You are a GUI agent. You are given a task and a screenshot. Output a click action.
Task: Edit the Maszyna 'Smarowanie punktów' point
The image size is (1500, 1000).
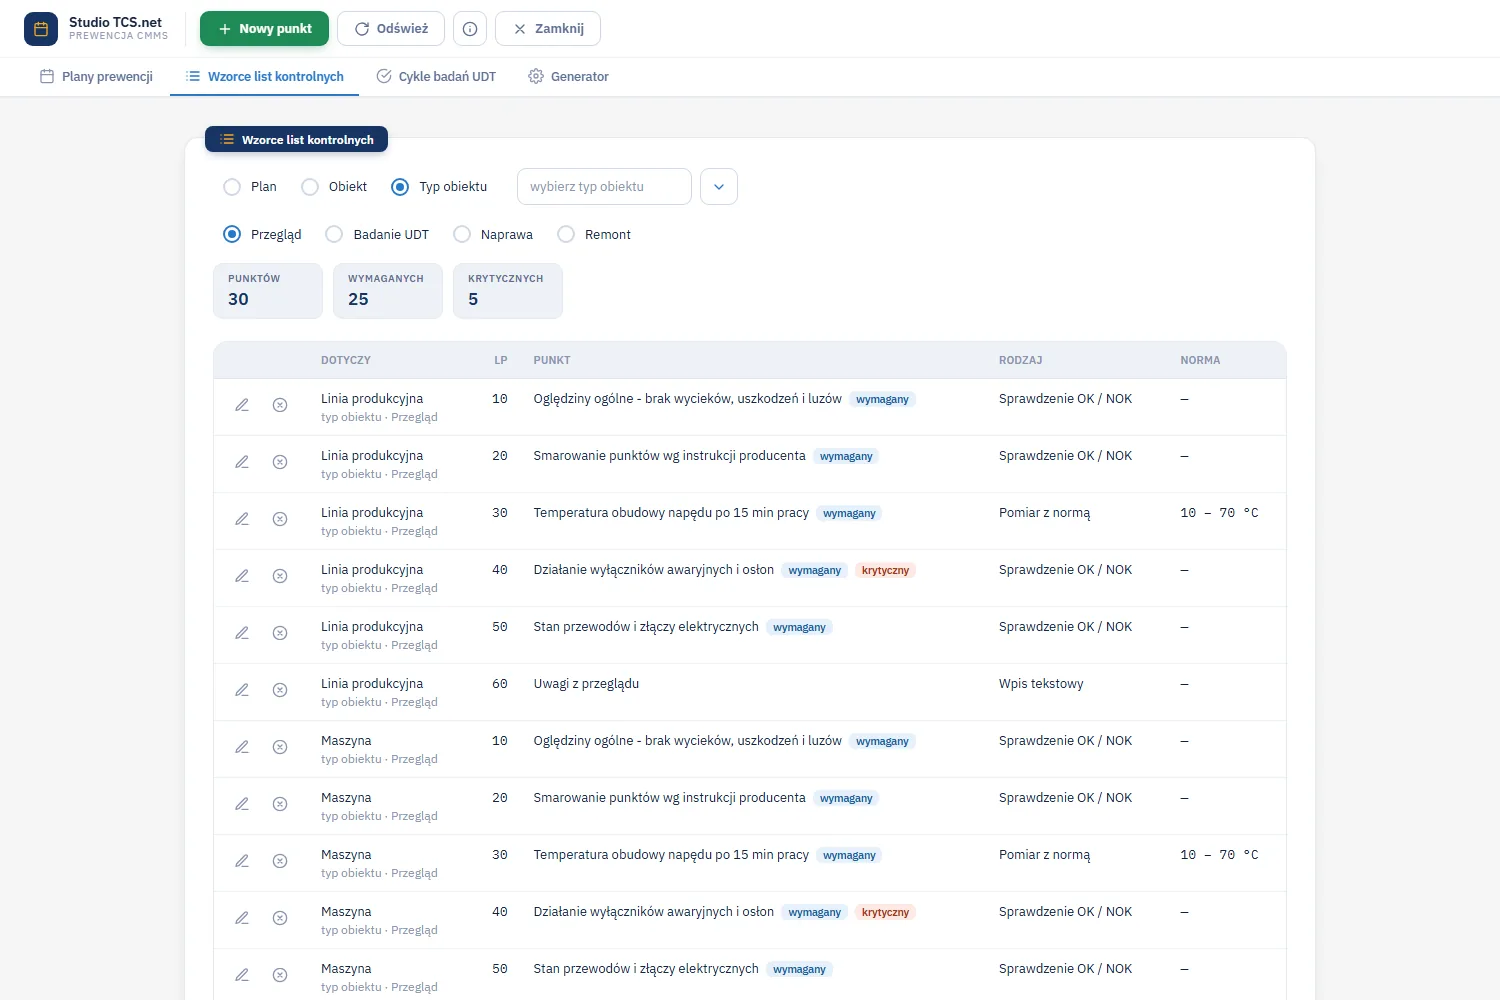tap(242, 804)
